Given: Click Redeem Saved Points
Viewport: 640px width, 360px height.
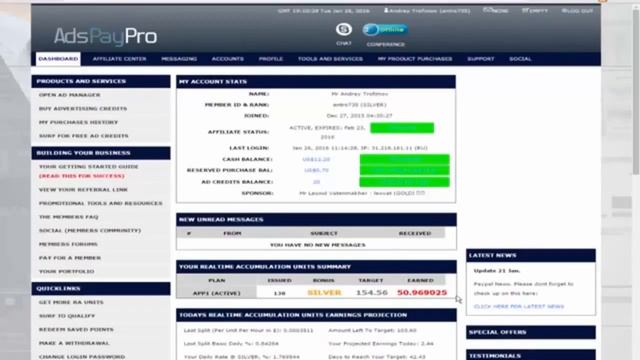Looking at the screenshot, I should [x=76, y=329].
